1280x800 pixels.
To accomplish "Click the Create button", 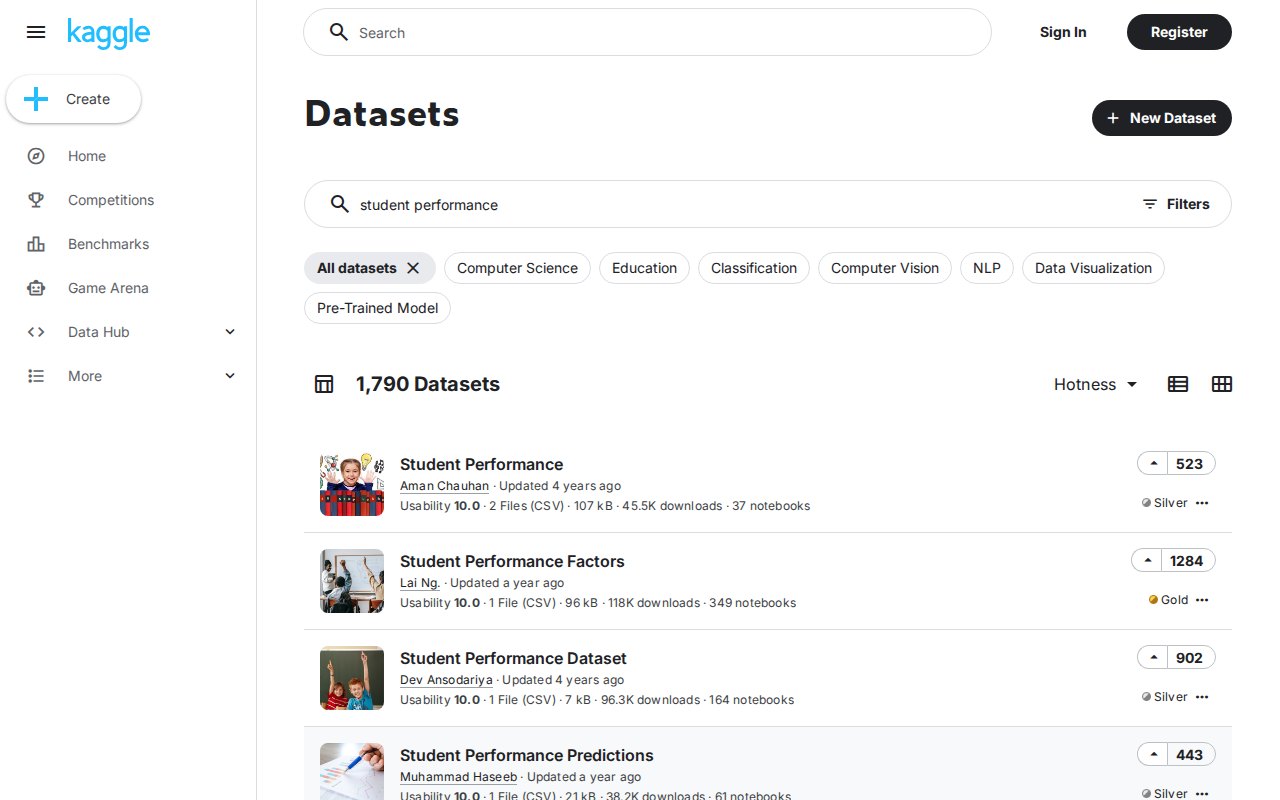I will pyautogui.click(x=74, y=99).
